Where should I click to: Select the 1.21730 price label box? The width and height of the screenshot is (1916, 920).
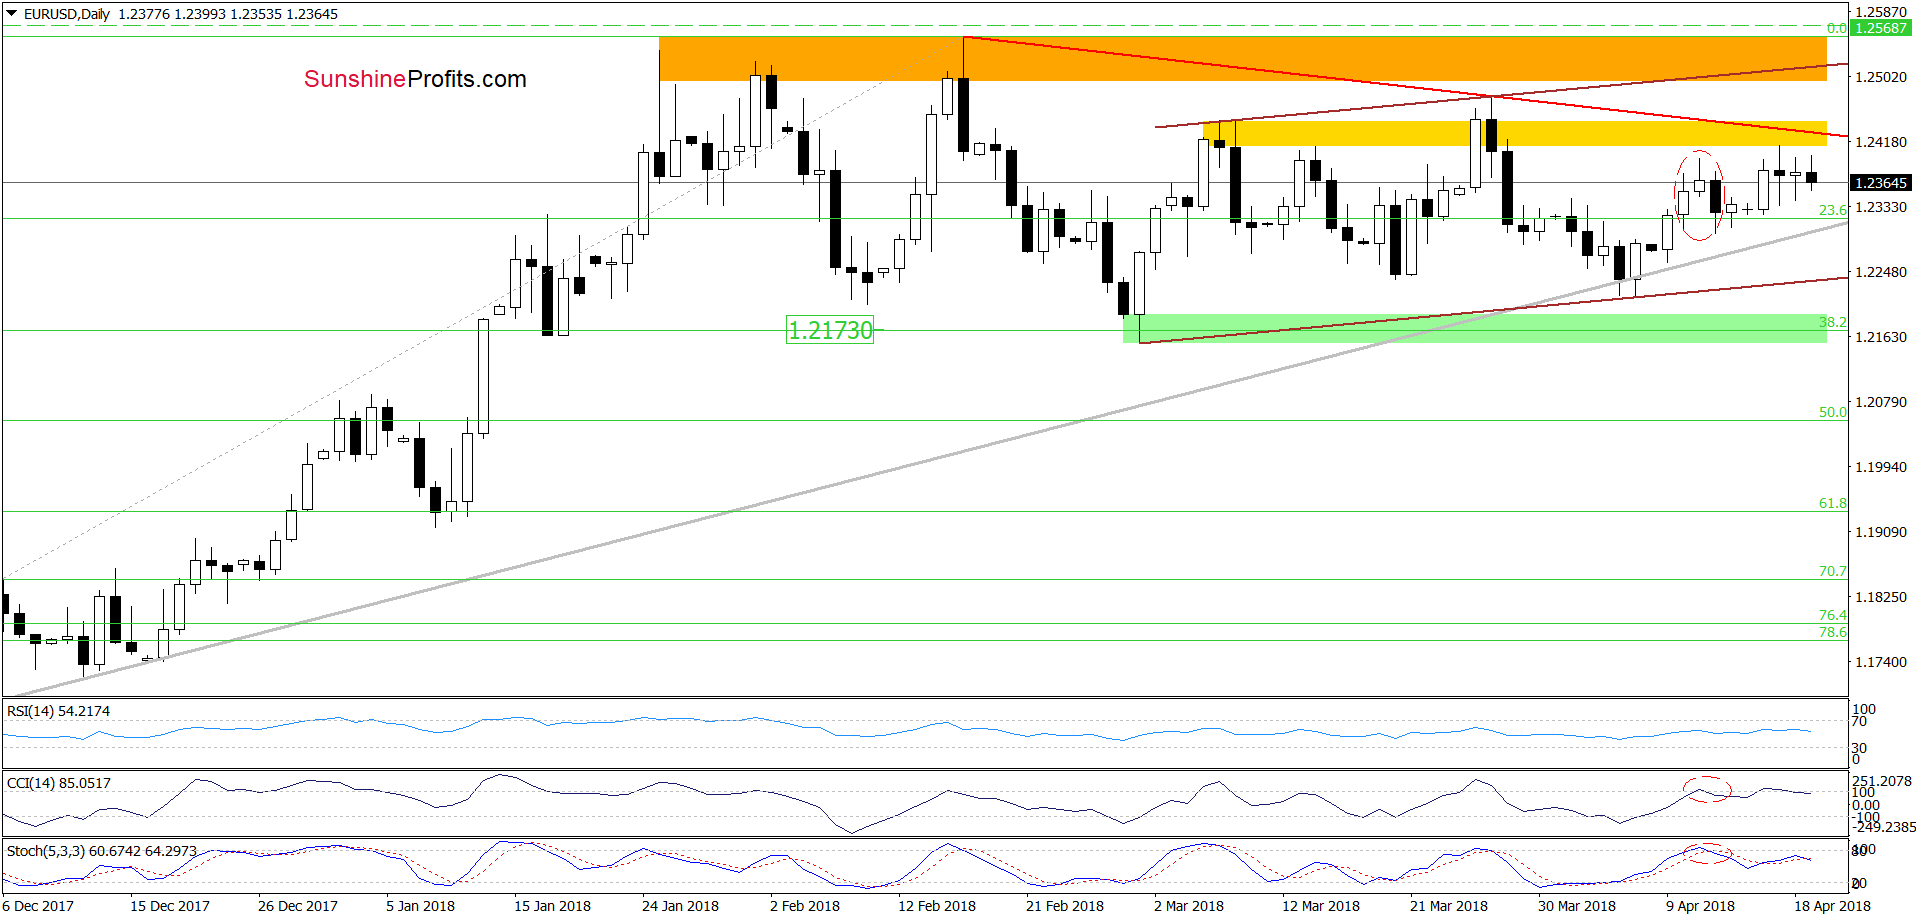tap(830, 330)
